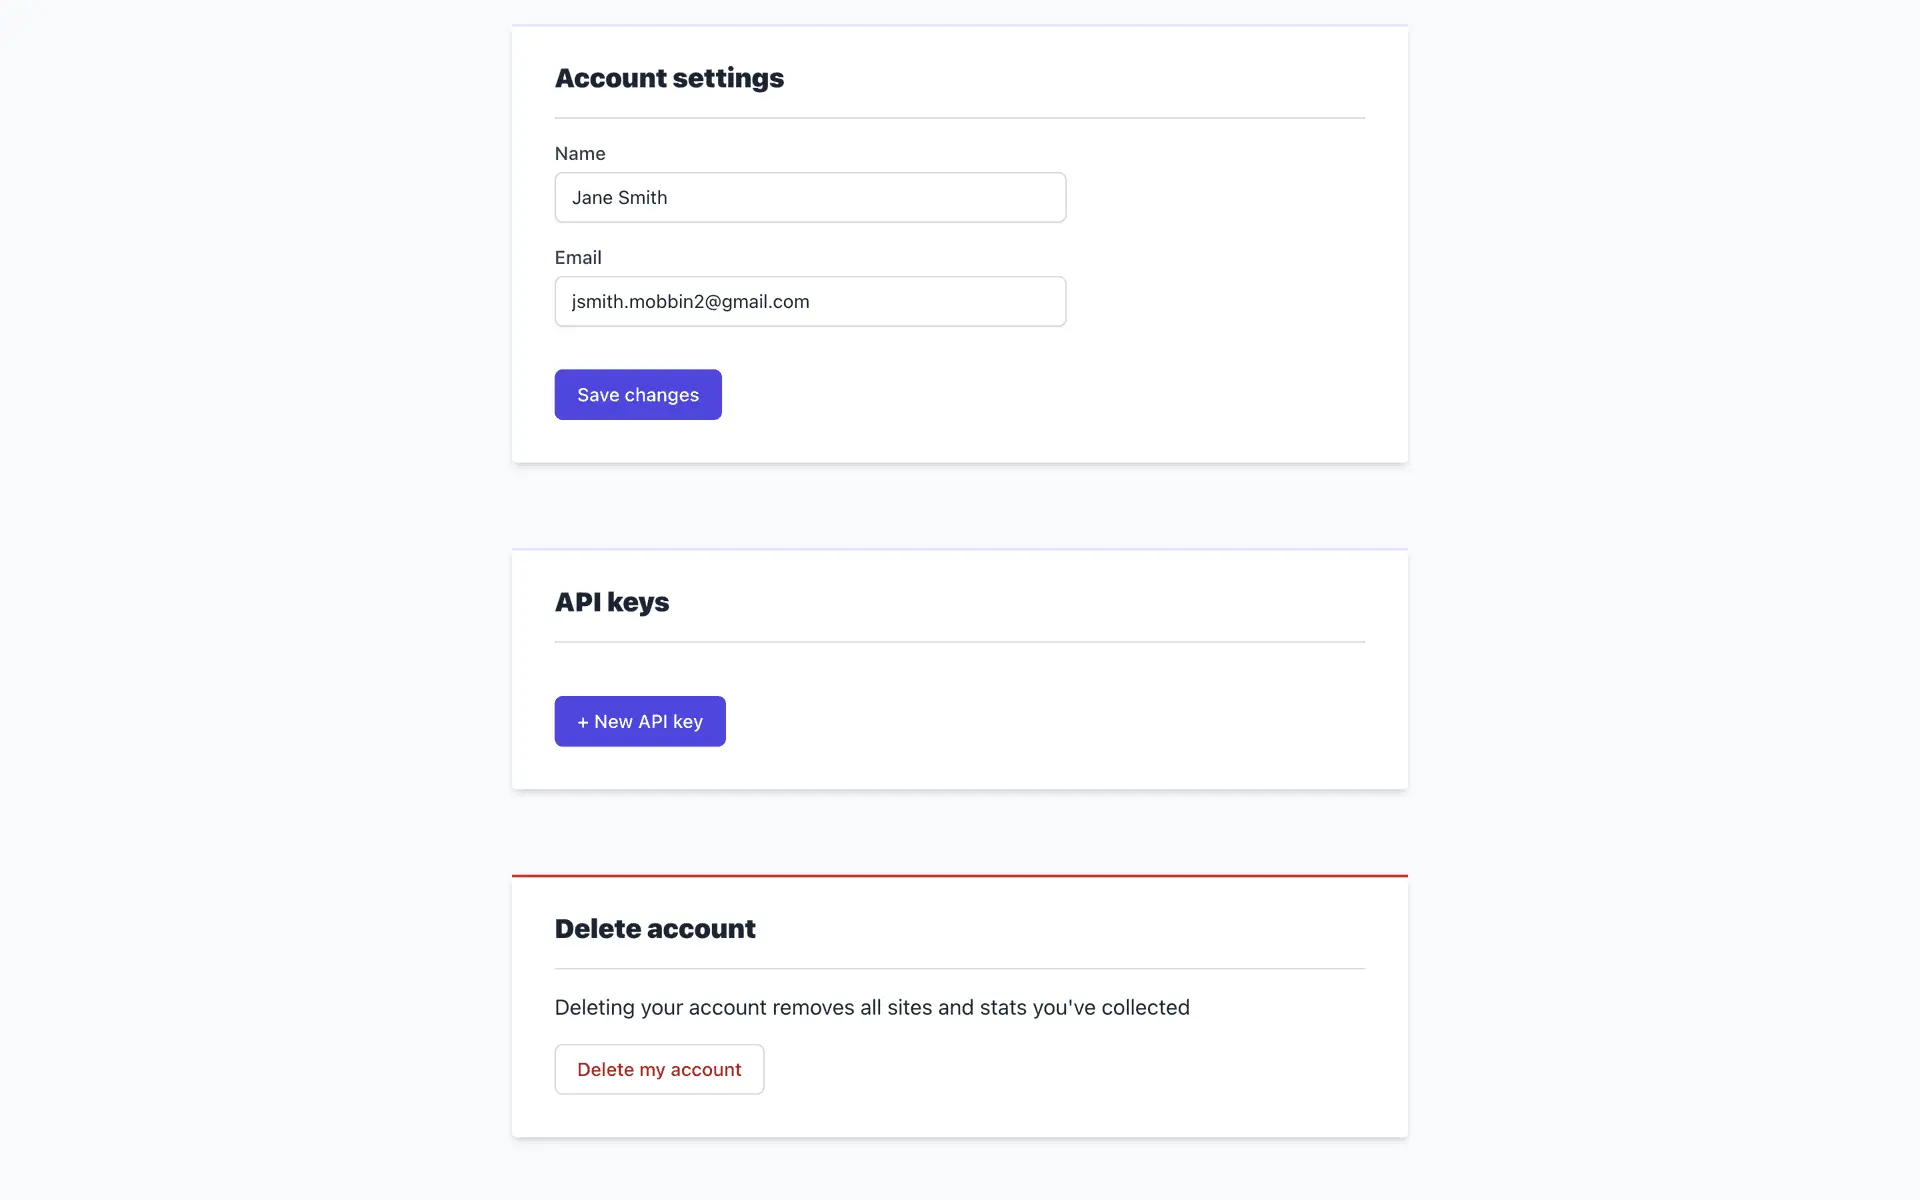Click the Delete account heading
The height and width of the screenshot is (1200, 1920).
point(655,929)
